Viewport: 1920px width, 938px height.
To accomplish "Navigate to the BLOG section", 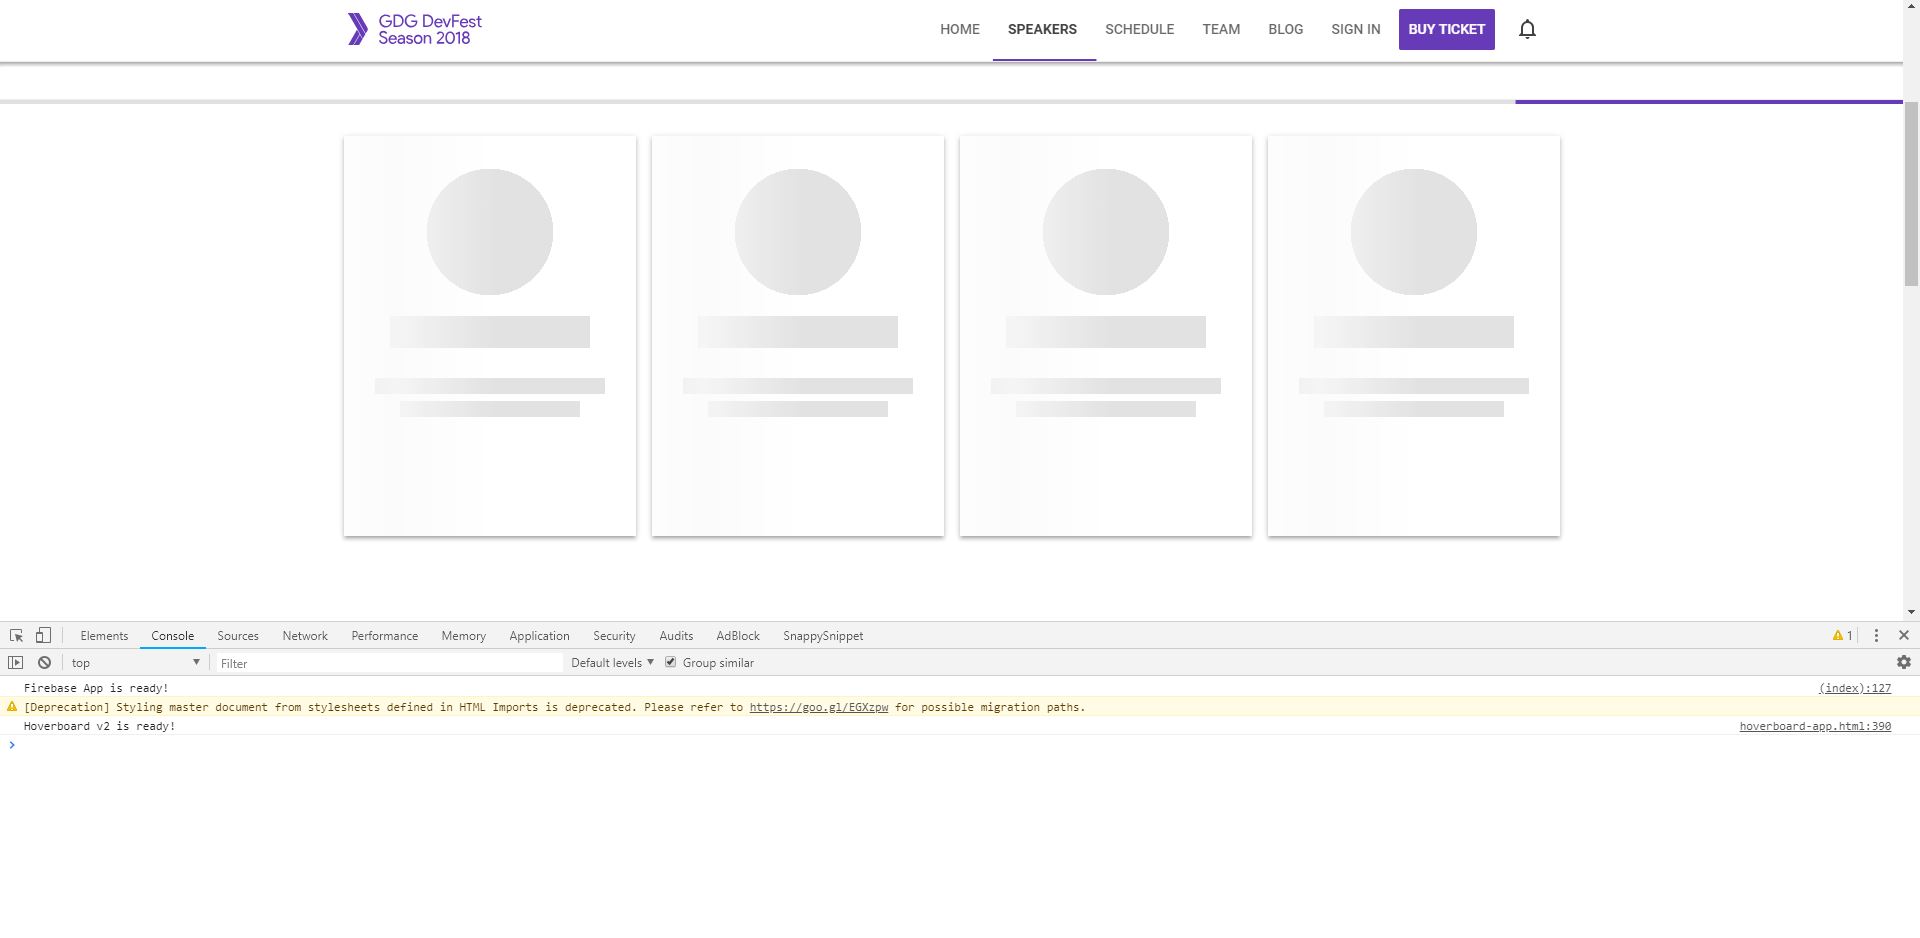I will pos(1285,29).
